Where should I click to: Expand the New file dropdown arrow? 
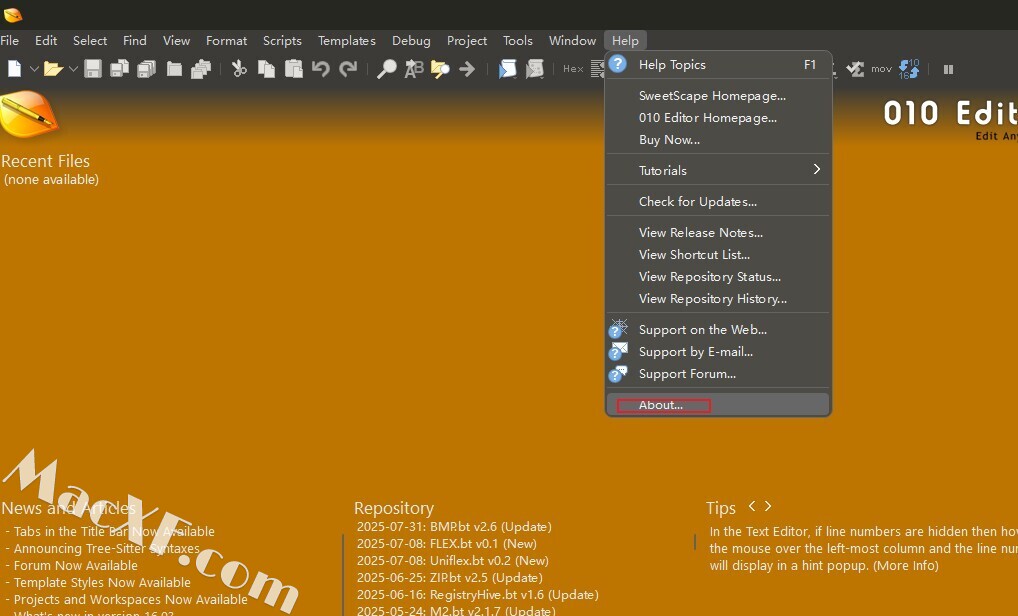(34, 69)
